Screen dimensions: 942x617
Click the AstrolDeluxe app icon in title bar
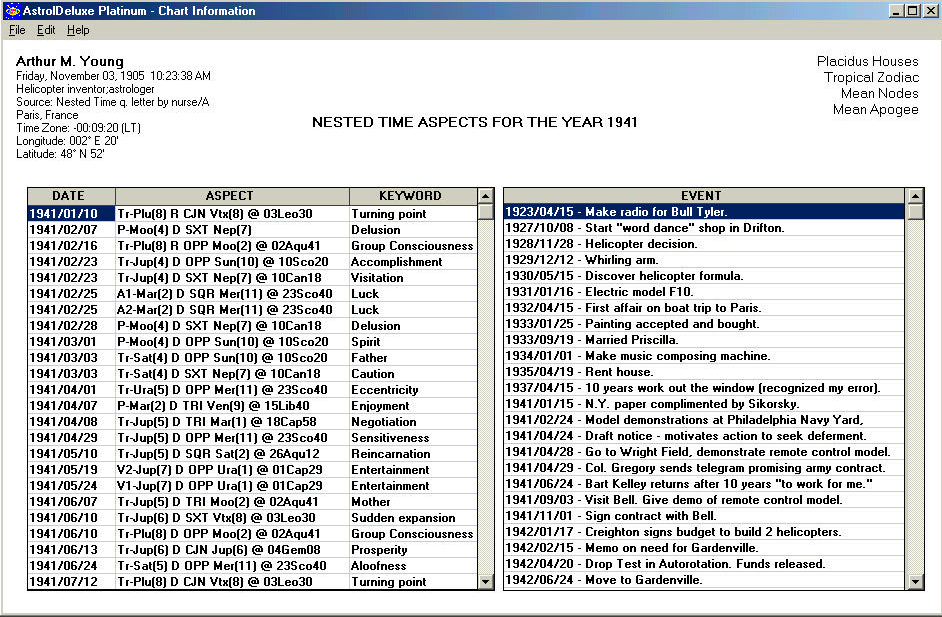[x=11, y=10]
